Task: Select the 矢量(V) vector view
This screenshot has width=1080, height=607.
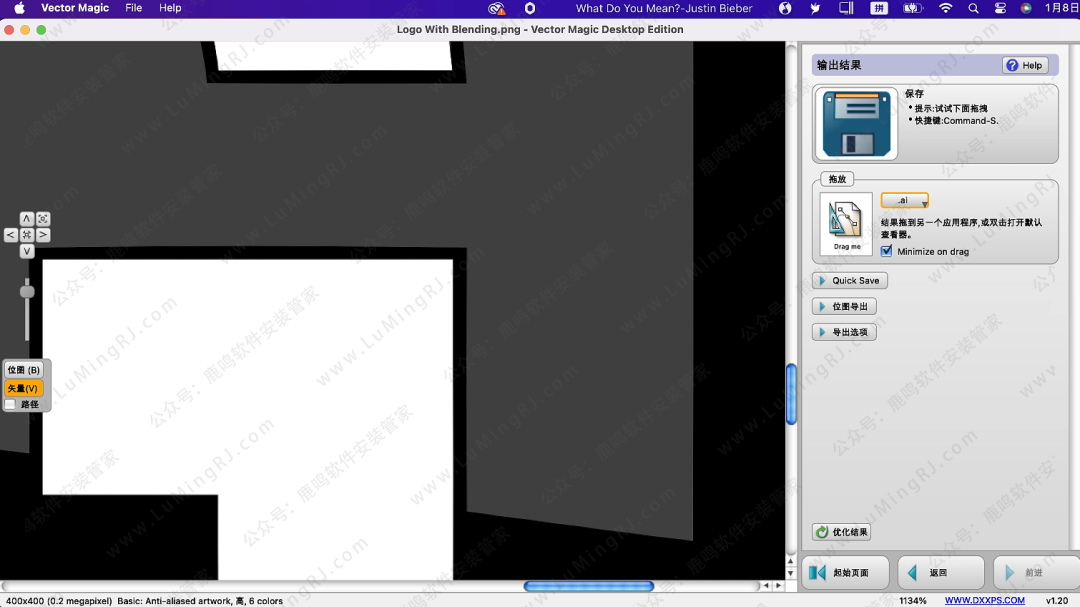Action: click(24, 388)
